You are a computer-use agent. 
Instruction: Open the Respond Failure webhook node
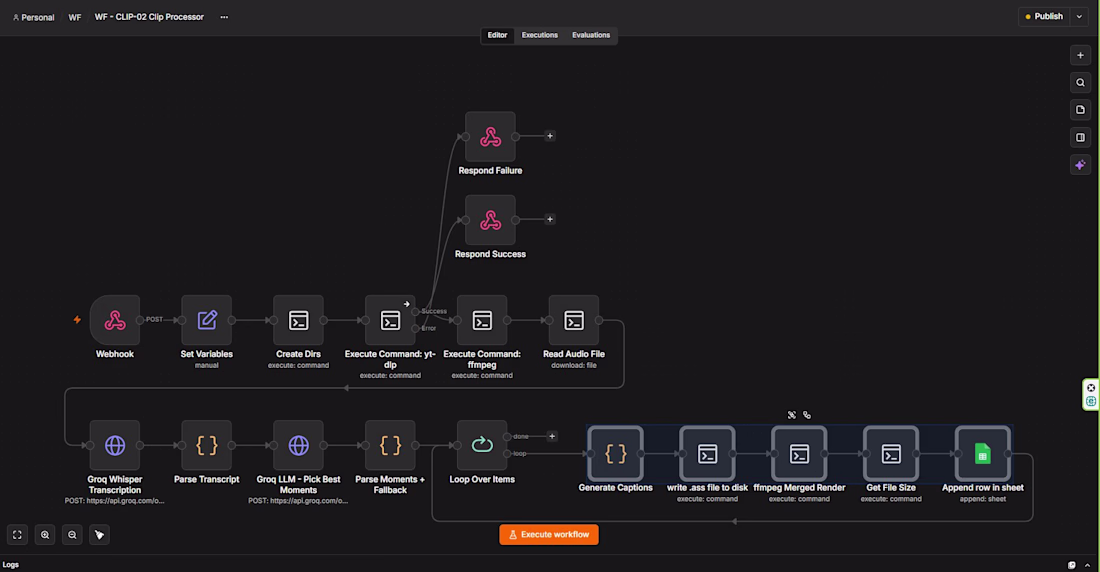point(490,137)
